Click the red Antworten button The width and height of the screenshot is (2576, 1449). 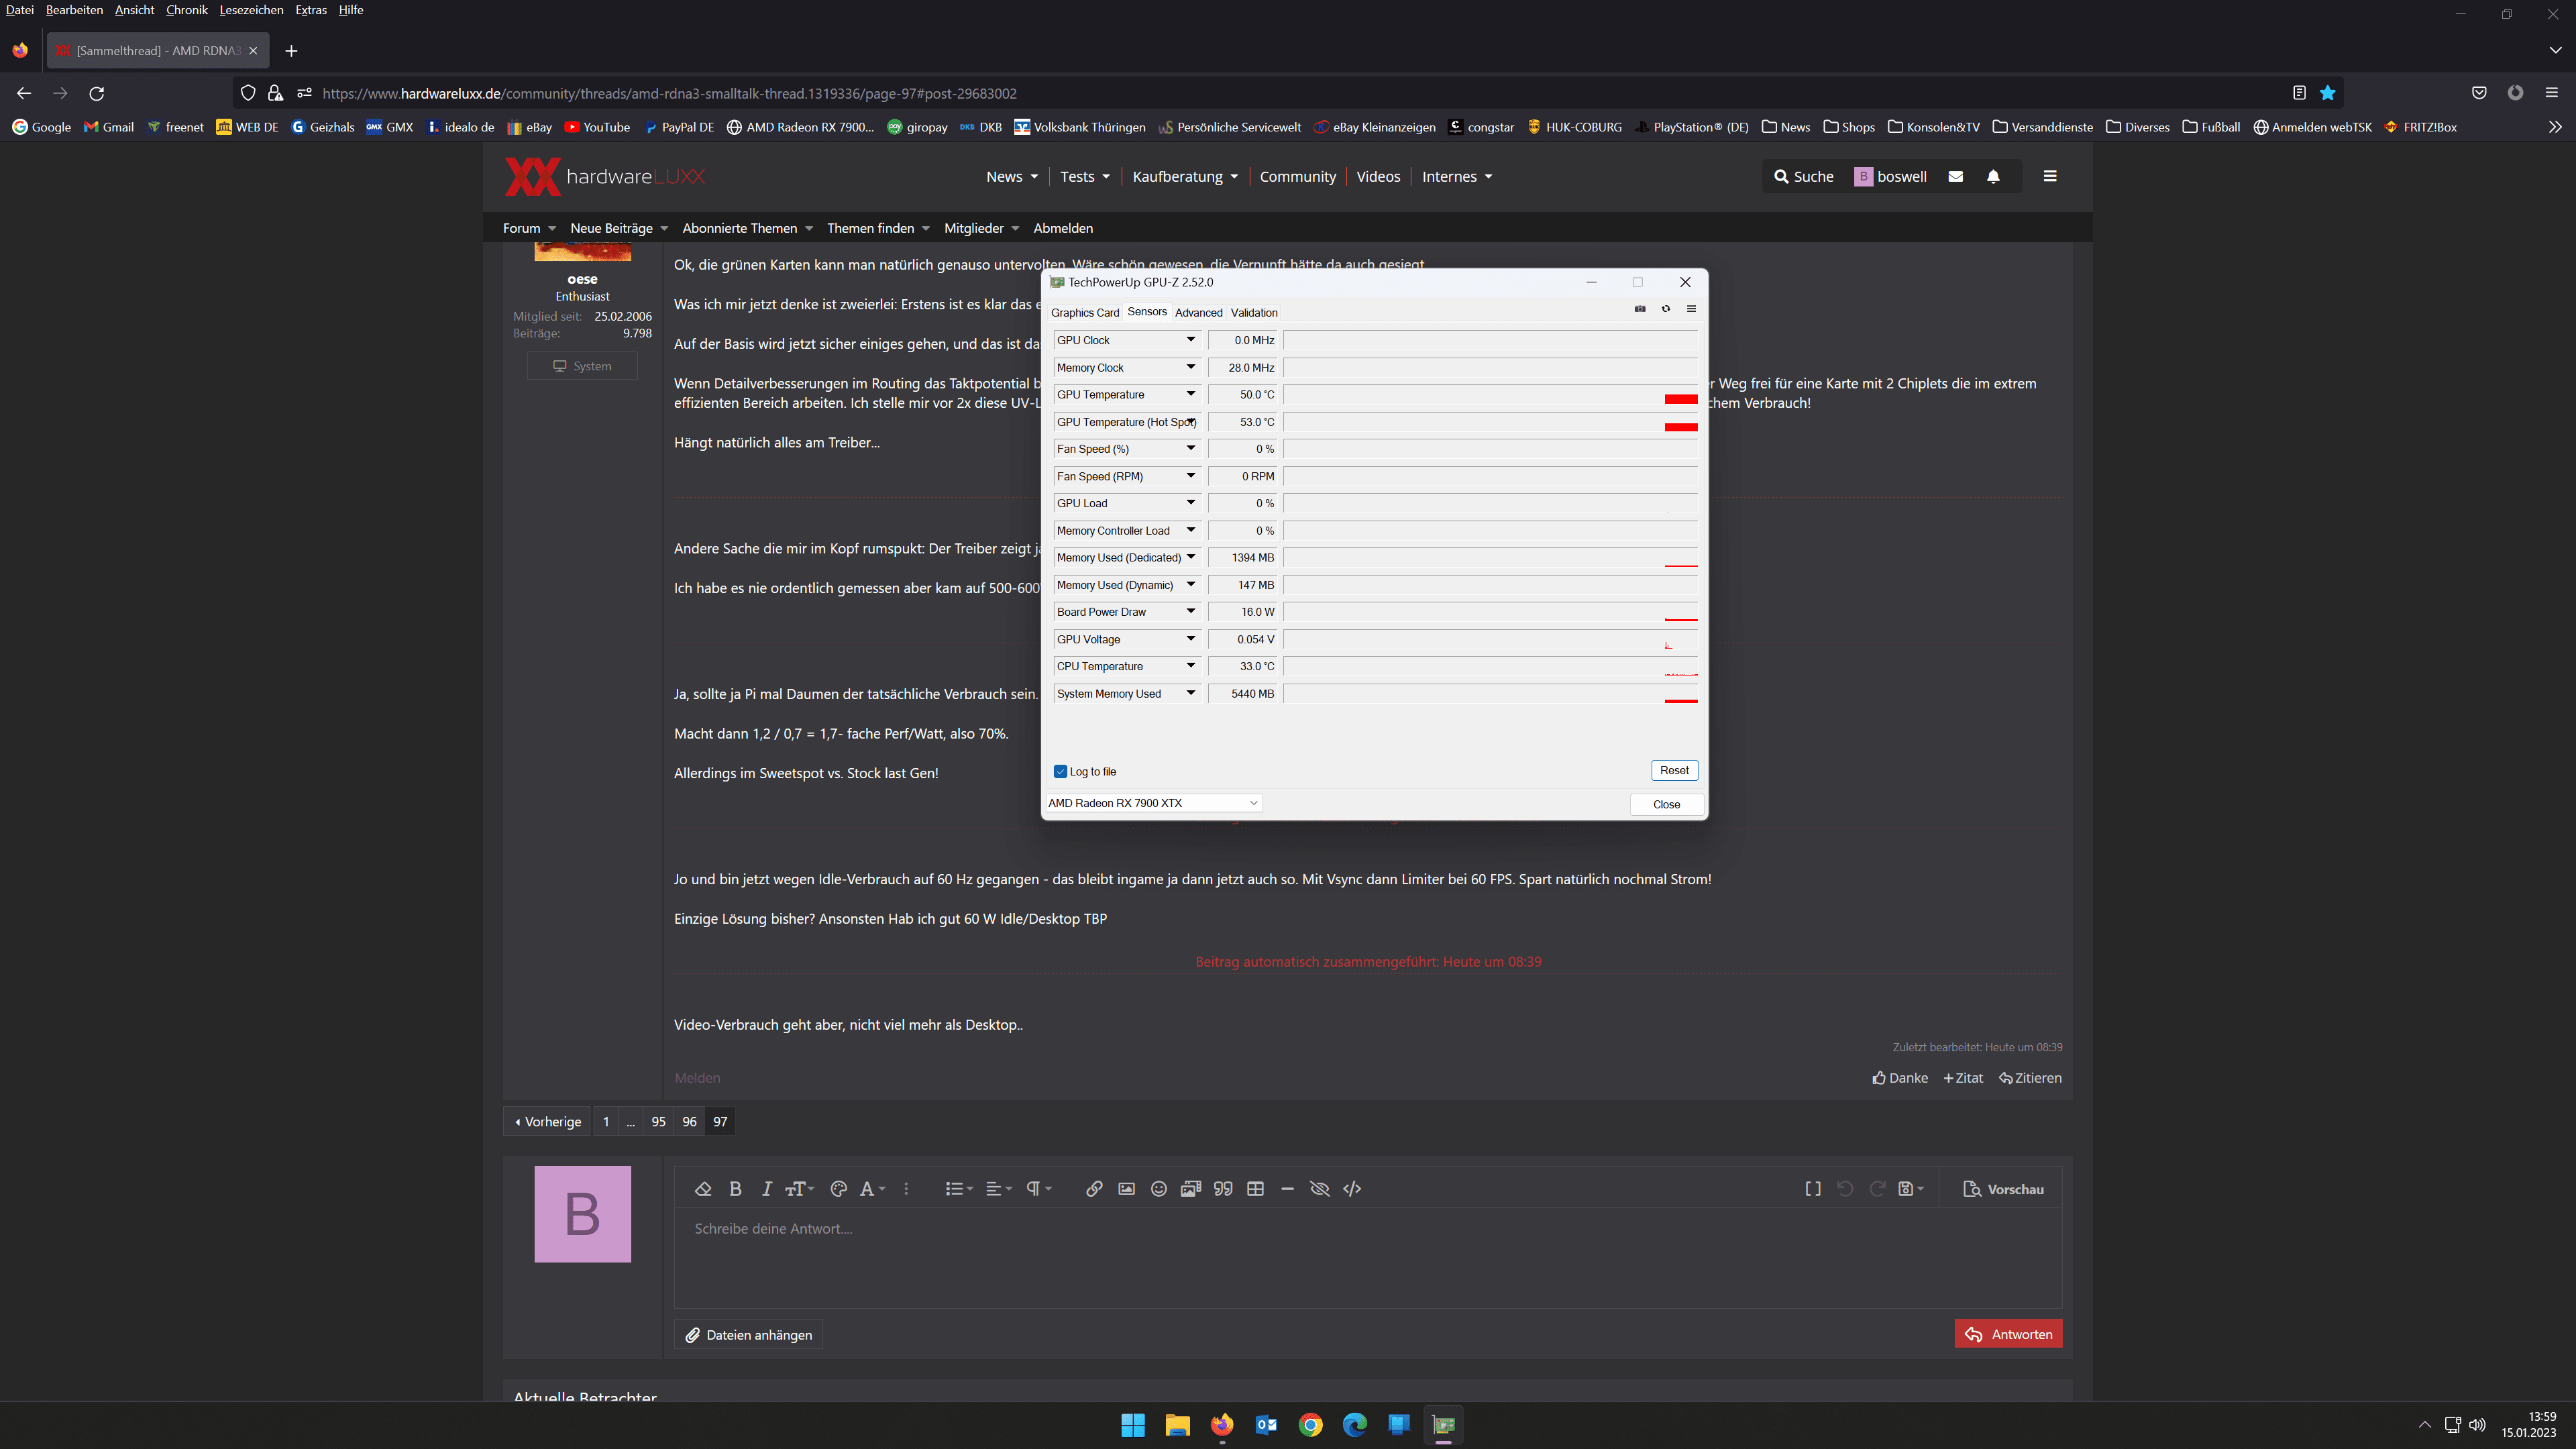(2008, 1333)
